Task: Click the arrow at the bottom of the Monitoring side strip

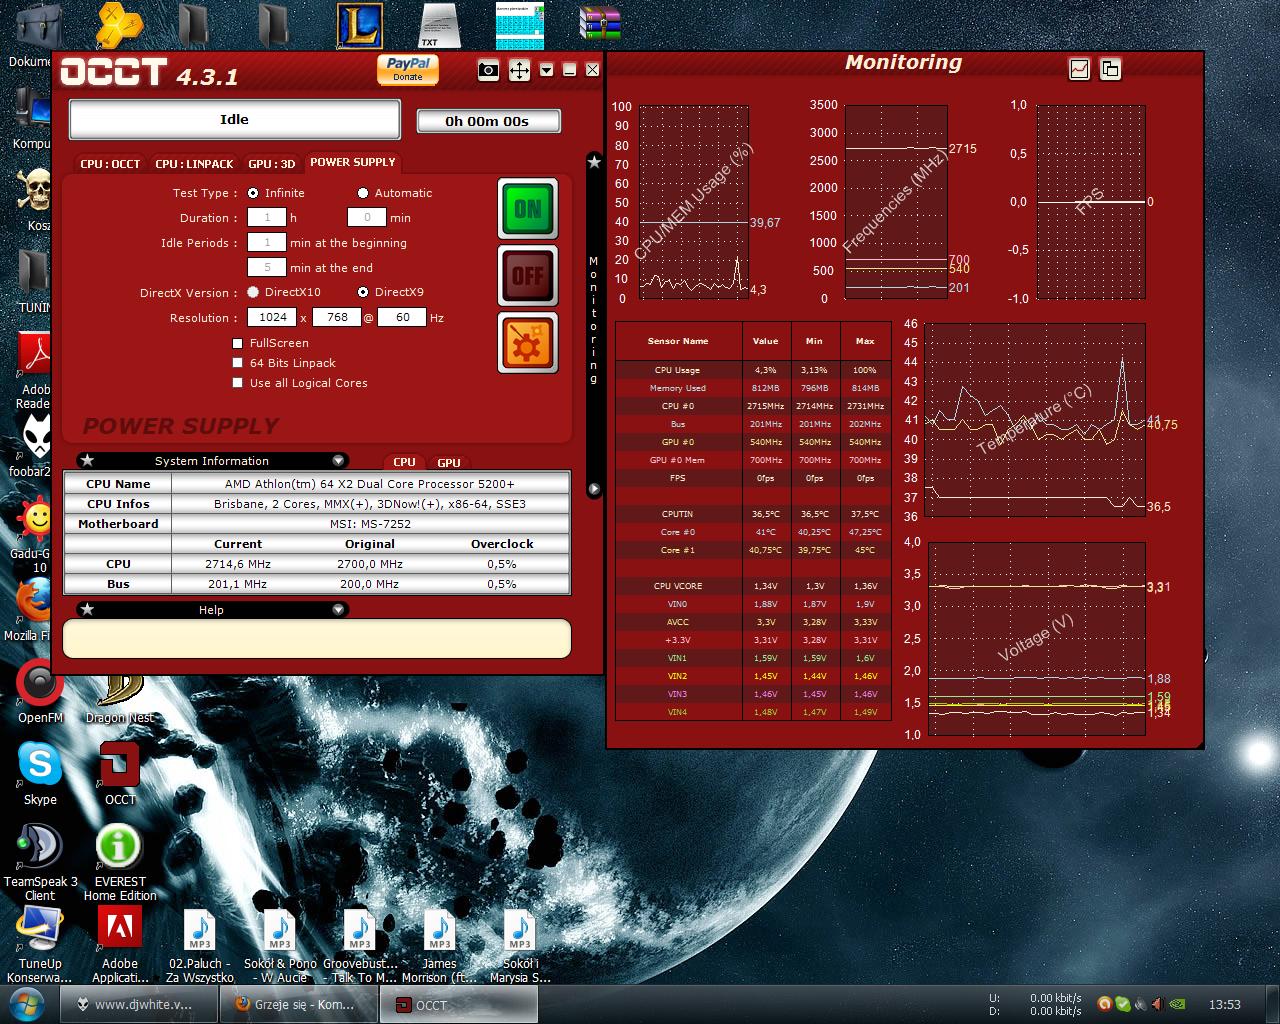Action: [x=594, y=489]
